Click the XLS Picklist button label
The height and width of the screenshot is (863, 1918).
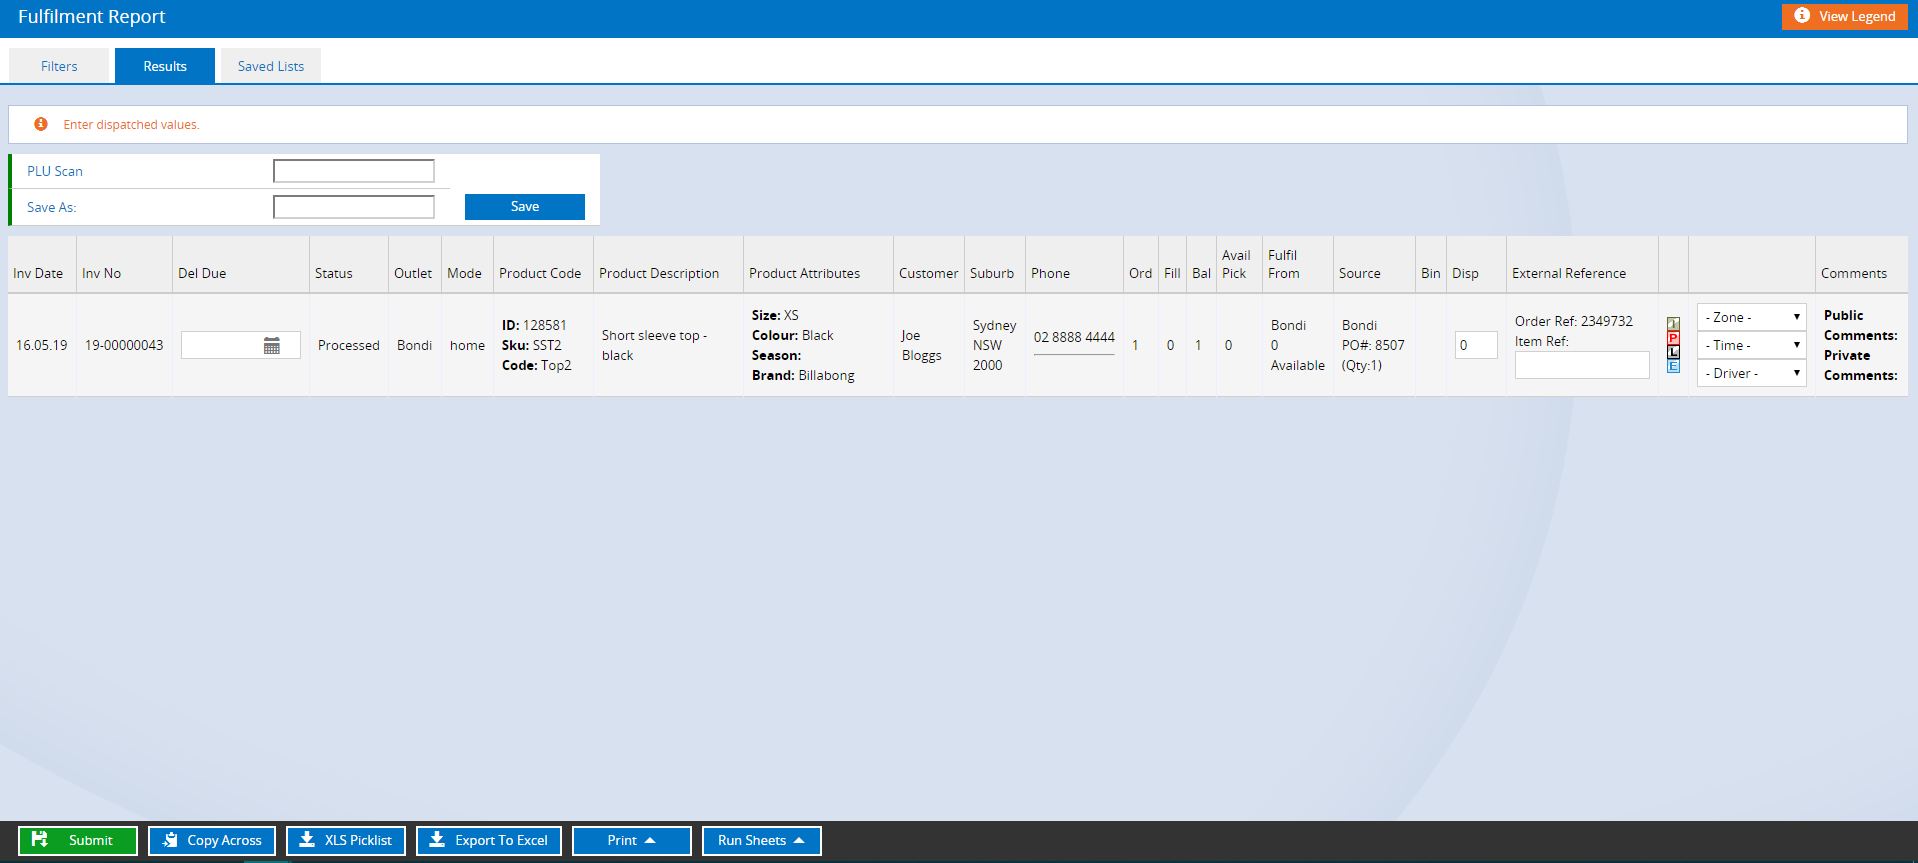pyautogui.click(x=358, y=840)
